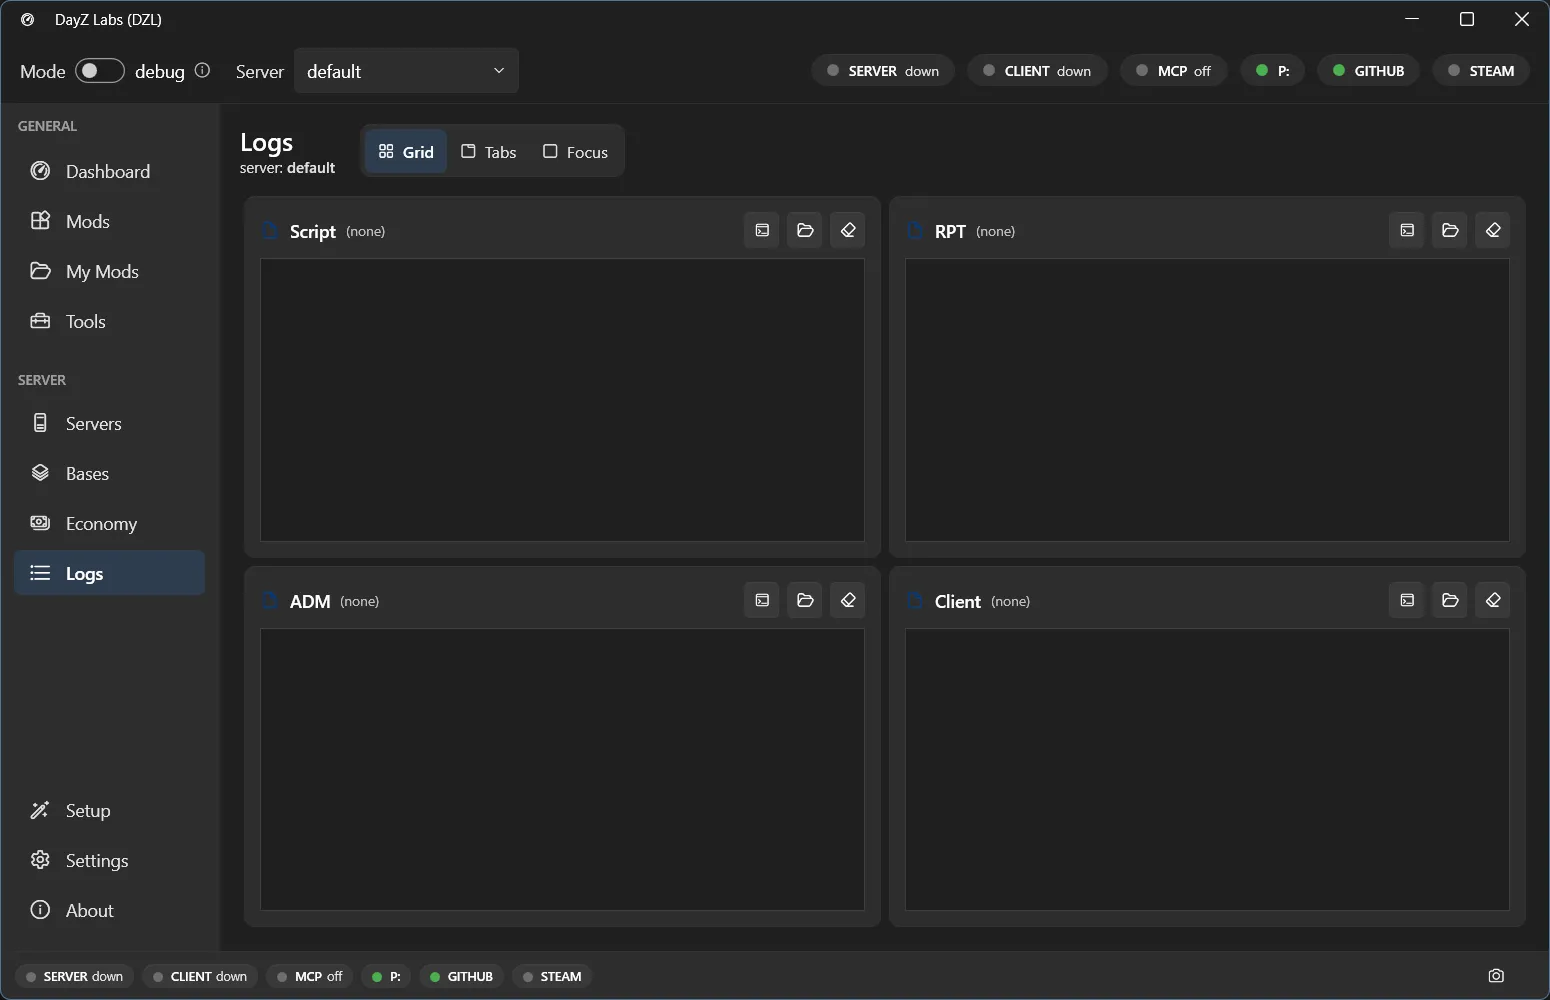Go to My Mods page

109,271
